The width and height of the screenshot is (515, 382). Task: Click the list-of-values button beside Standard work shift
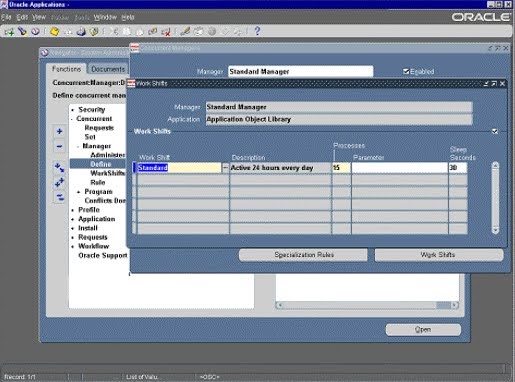(x=225, y=168)
